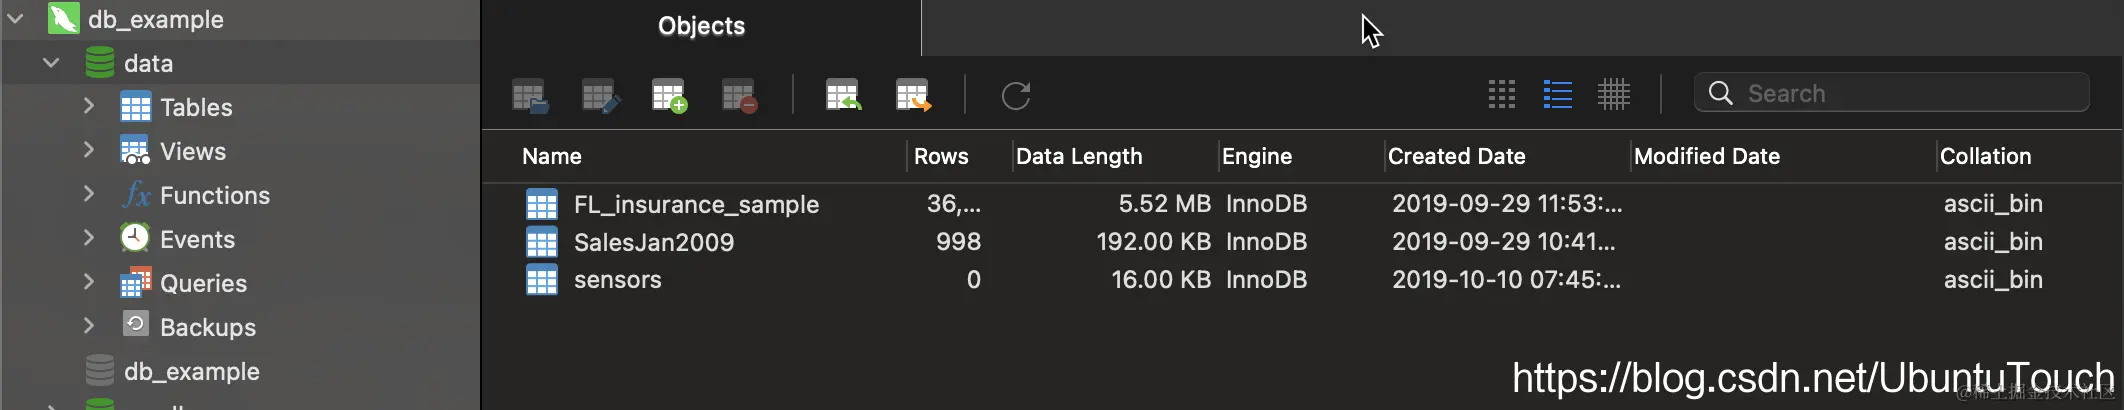This screenshot has height=410, width=2124.
Task: Click the New Table icon with green plus
Action: [669, 96]
